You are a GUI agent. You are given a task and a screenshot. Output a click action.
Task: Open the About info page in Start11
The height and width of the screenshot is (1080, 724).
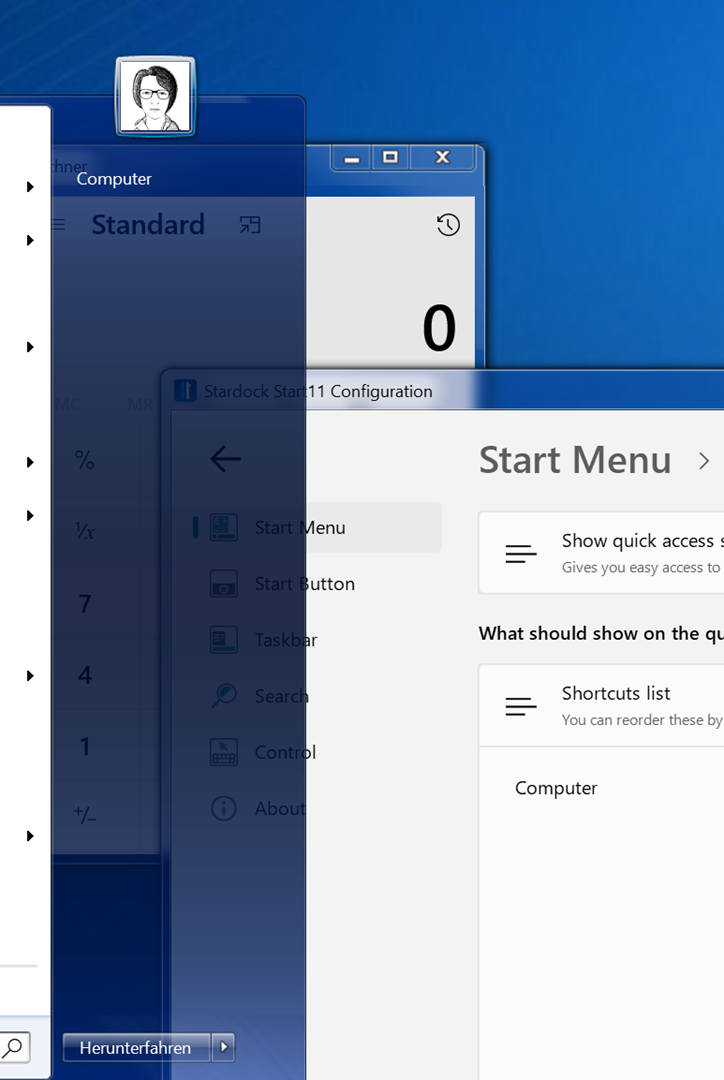pos(279,808)
